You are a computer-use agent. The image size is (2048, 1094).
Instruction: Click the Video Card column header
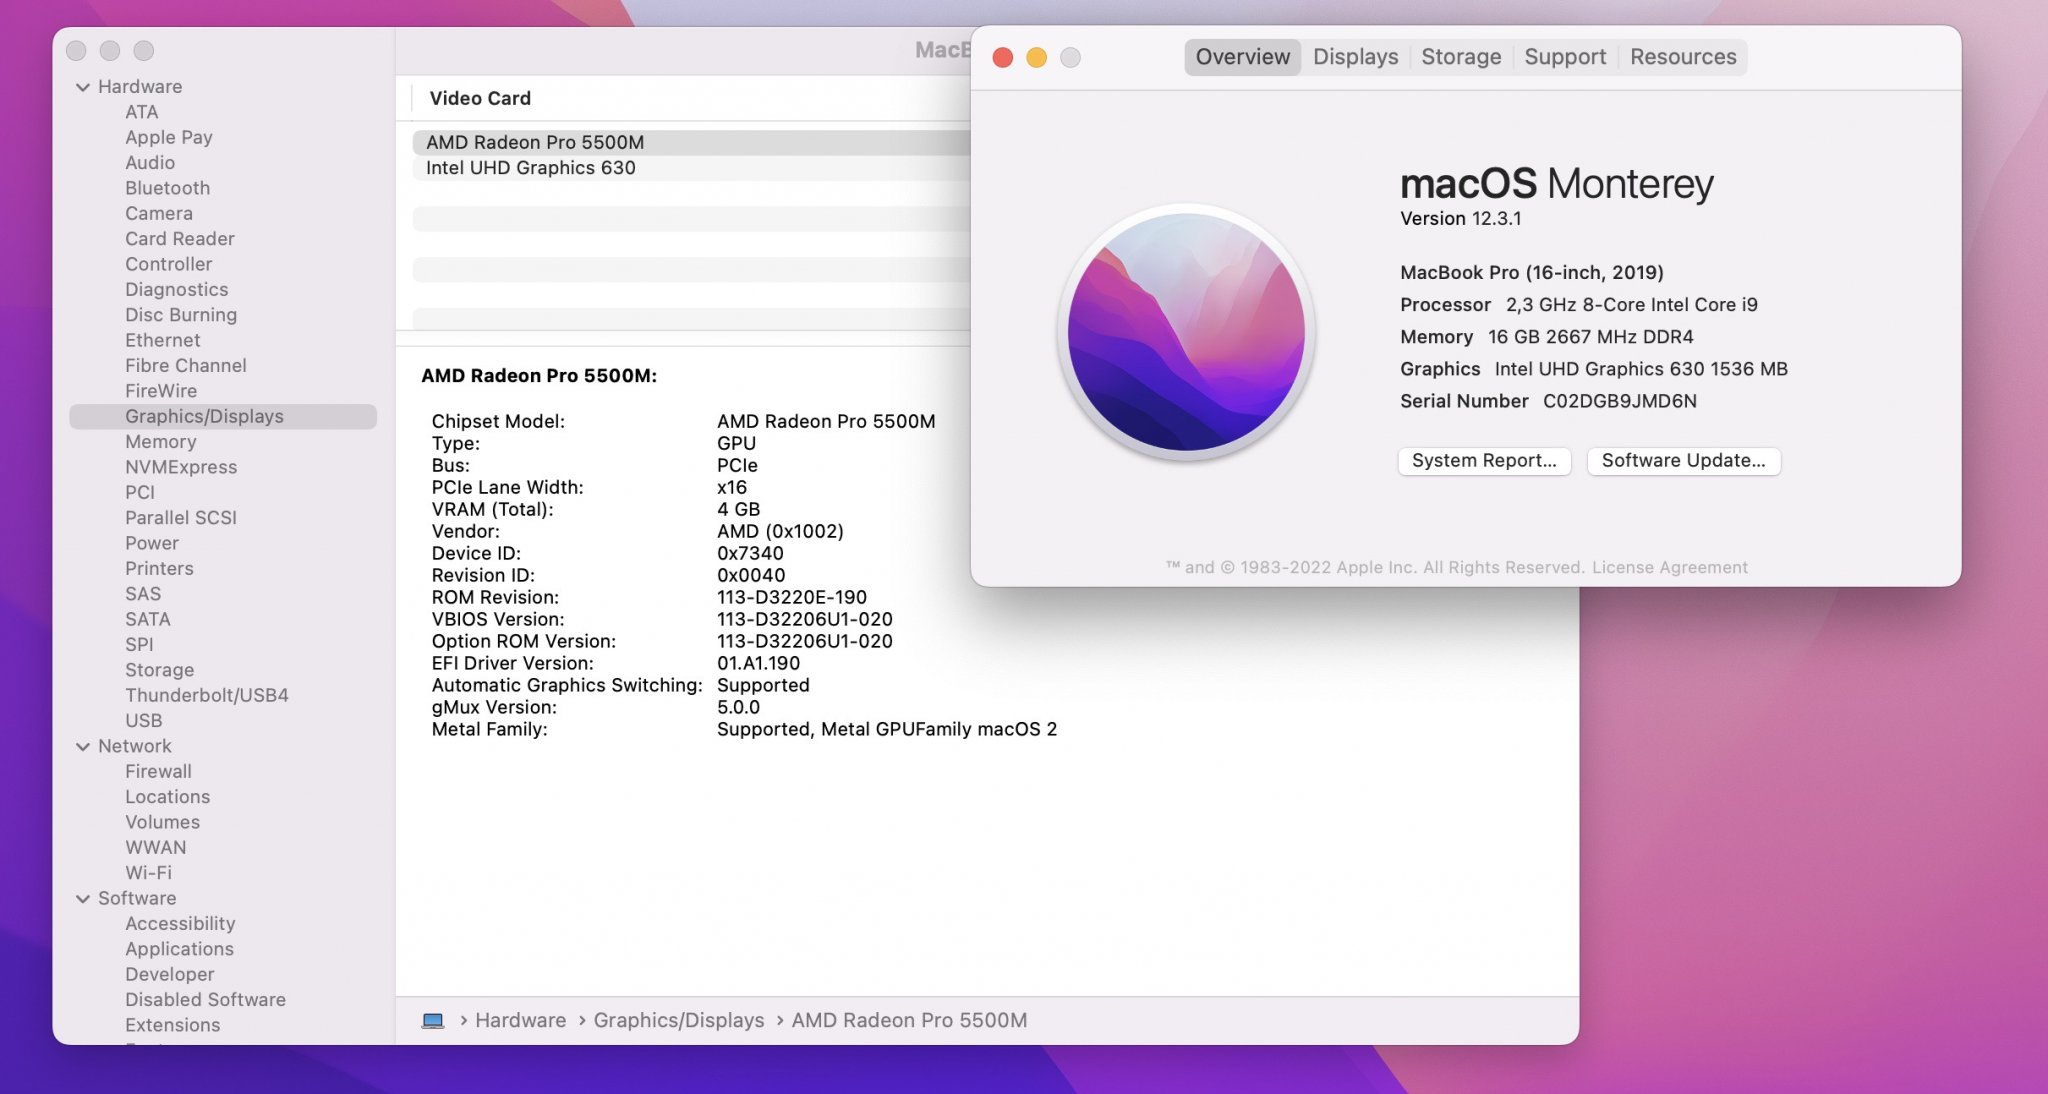(480, 98)
